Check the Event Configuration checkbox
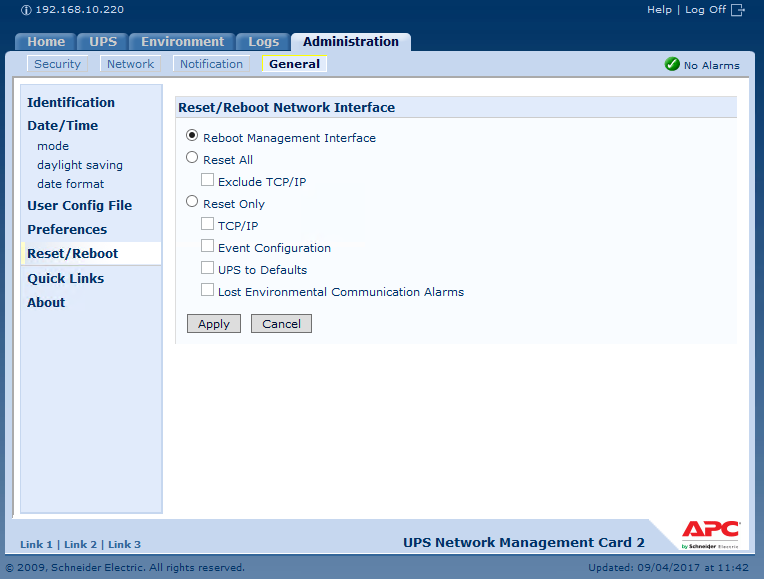Image resolution: width=764 pixels, height=579 pixels. tap(207, 247)
